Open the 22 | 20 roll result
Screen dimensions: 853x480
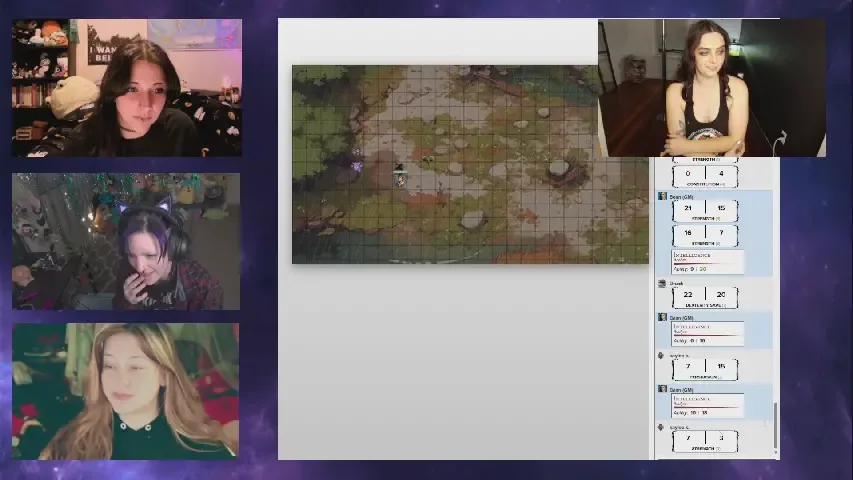[704, 296]
